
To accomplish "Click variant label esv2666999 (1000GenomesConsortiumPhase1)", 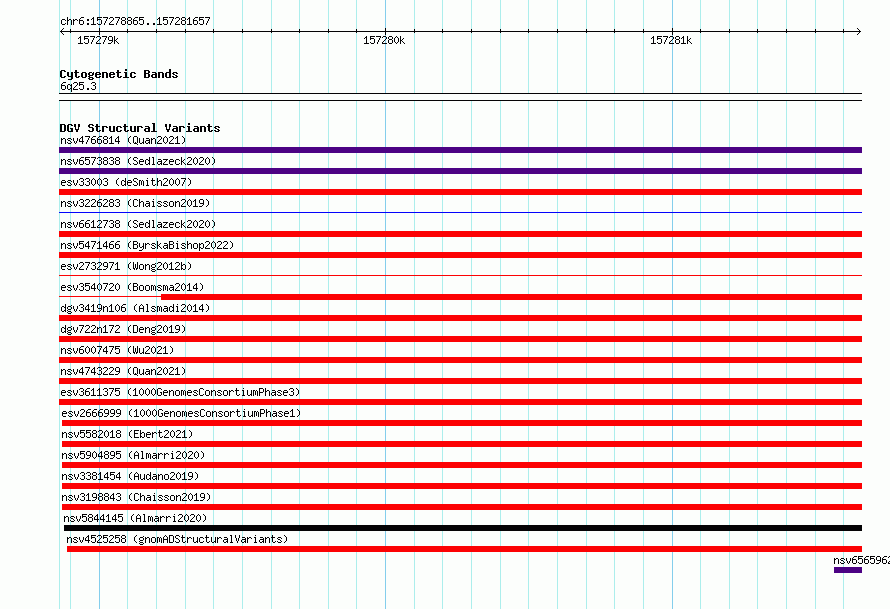I will pos(181,413).
